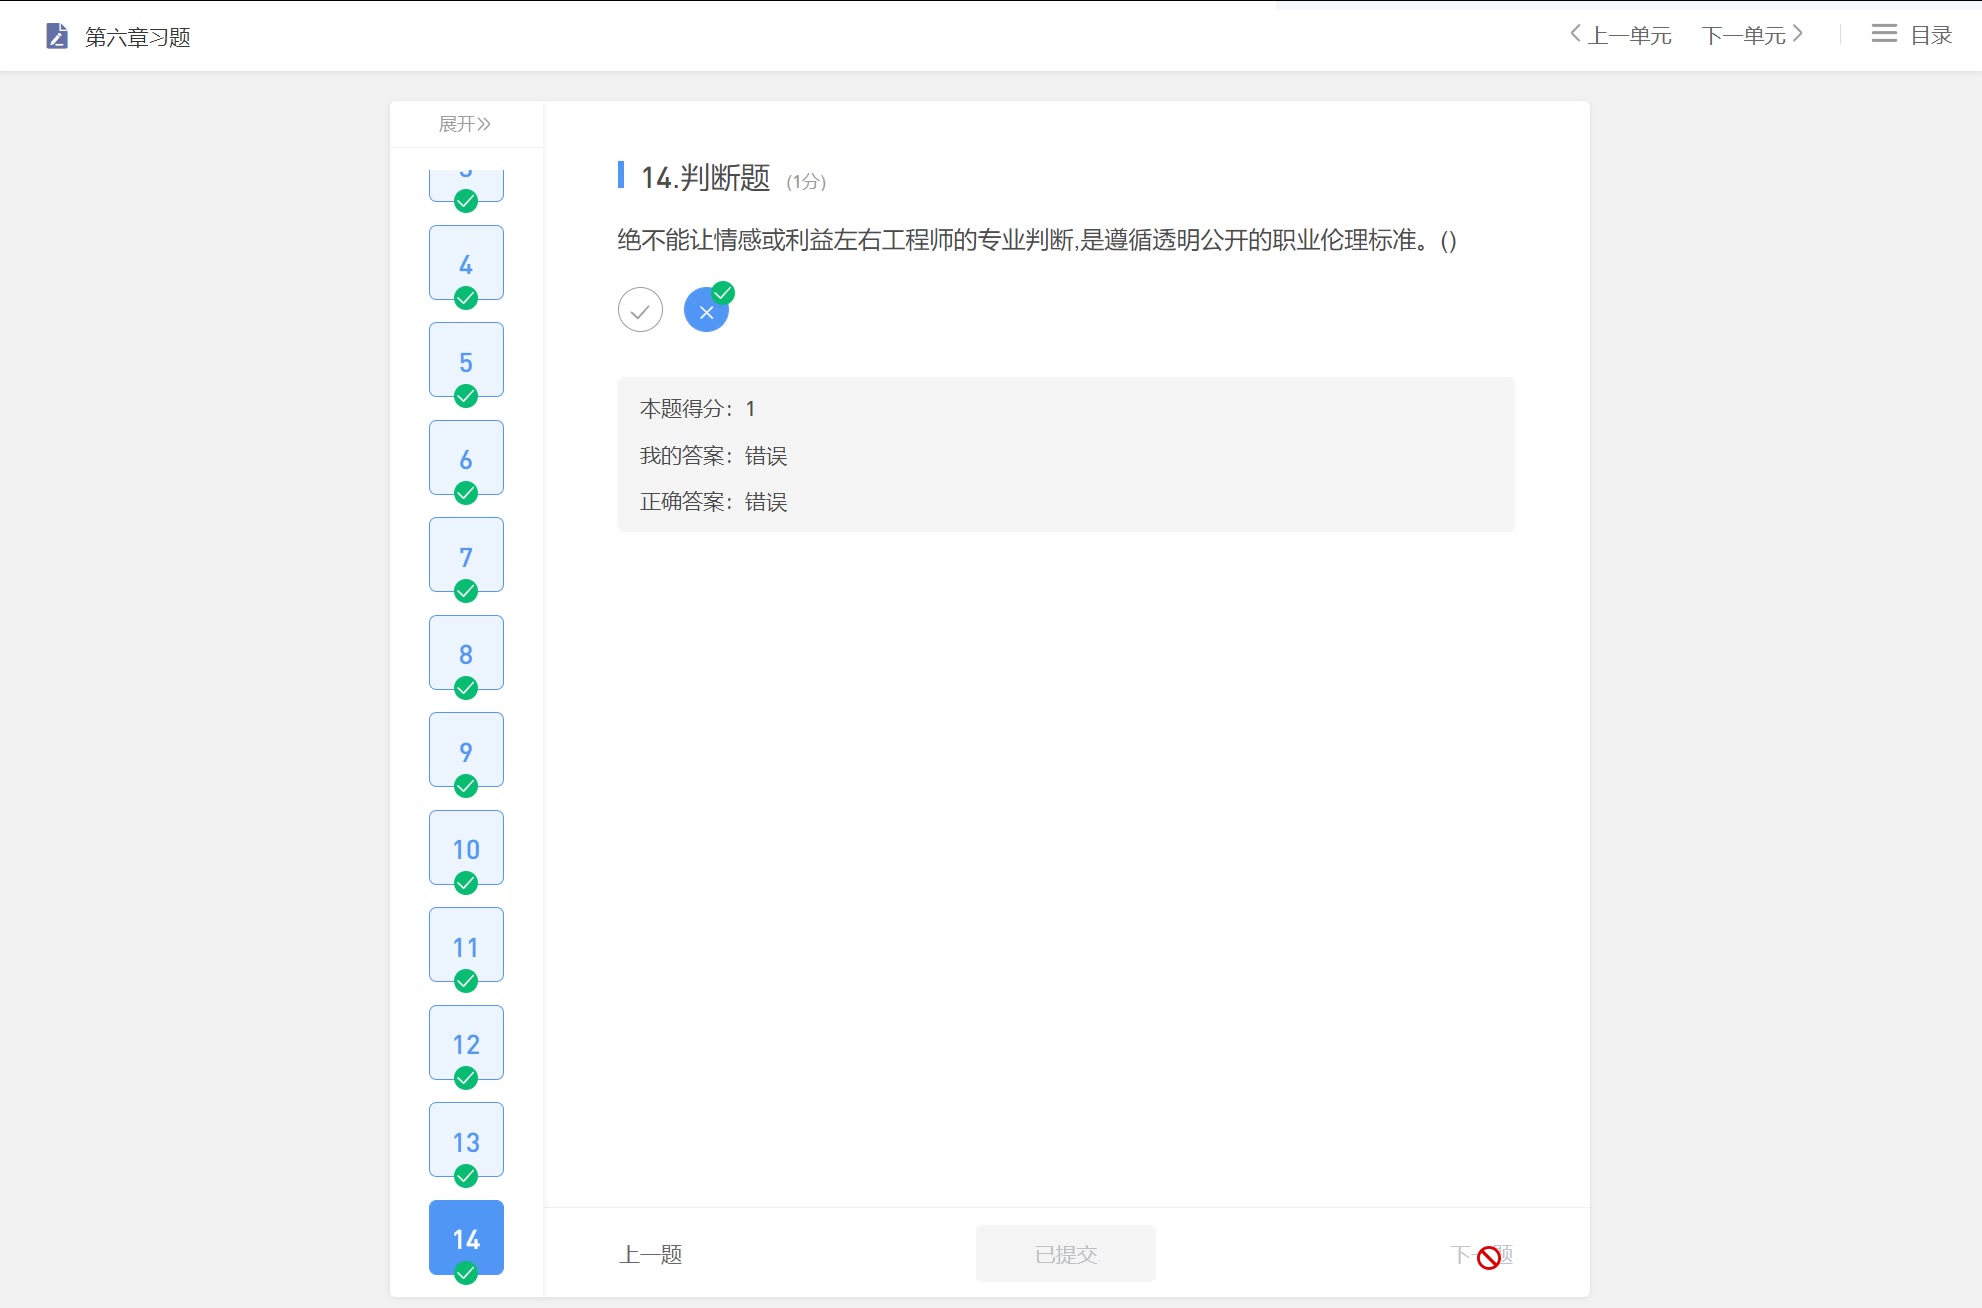Click the 14.判断题 heading
The width and height of the screenshot is (1982, 1308).
click(x=706, y=178)
